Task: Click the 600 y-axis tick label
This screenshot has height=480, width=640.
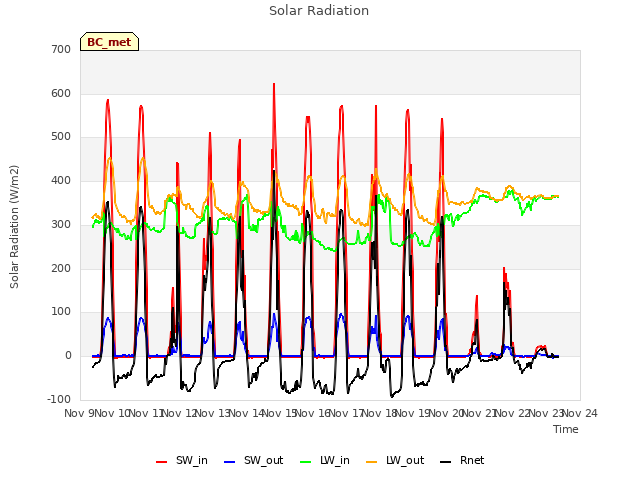Action: (61, 93)
